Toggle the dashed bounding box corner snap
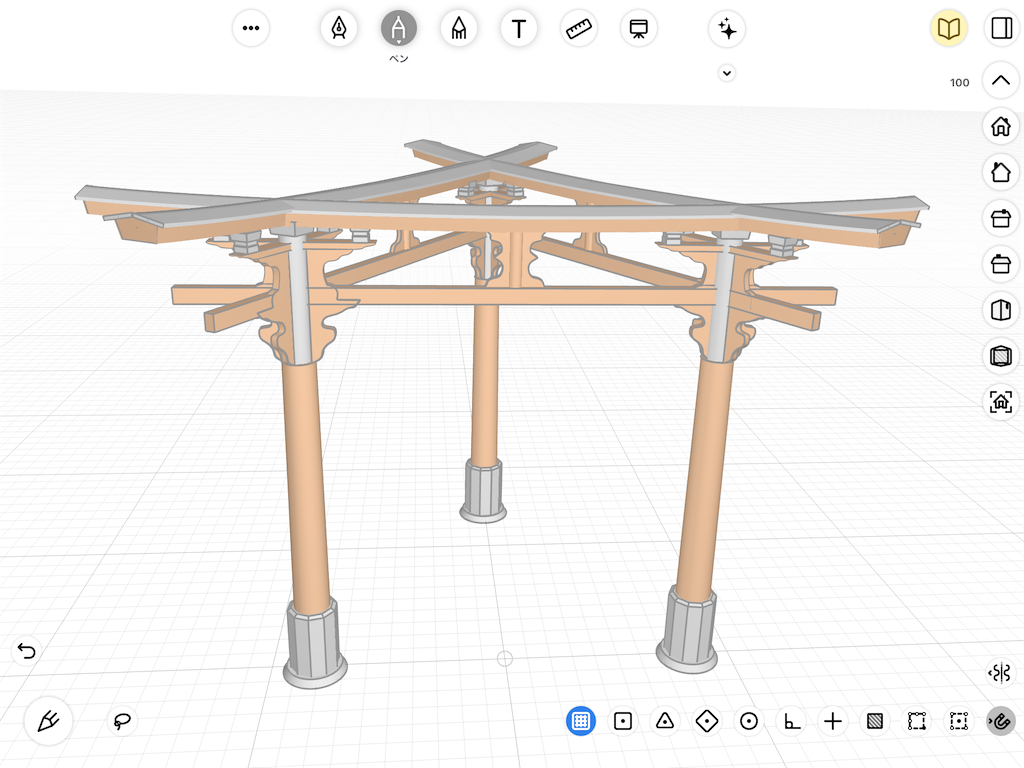Image resolution: width=1024 pixels, height=768 pixels. click(x=917, y=721)
